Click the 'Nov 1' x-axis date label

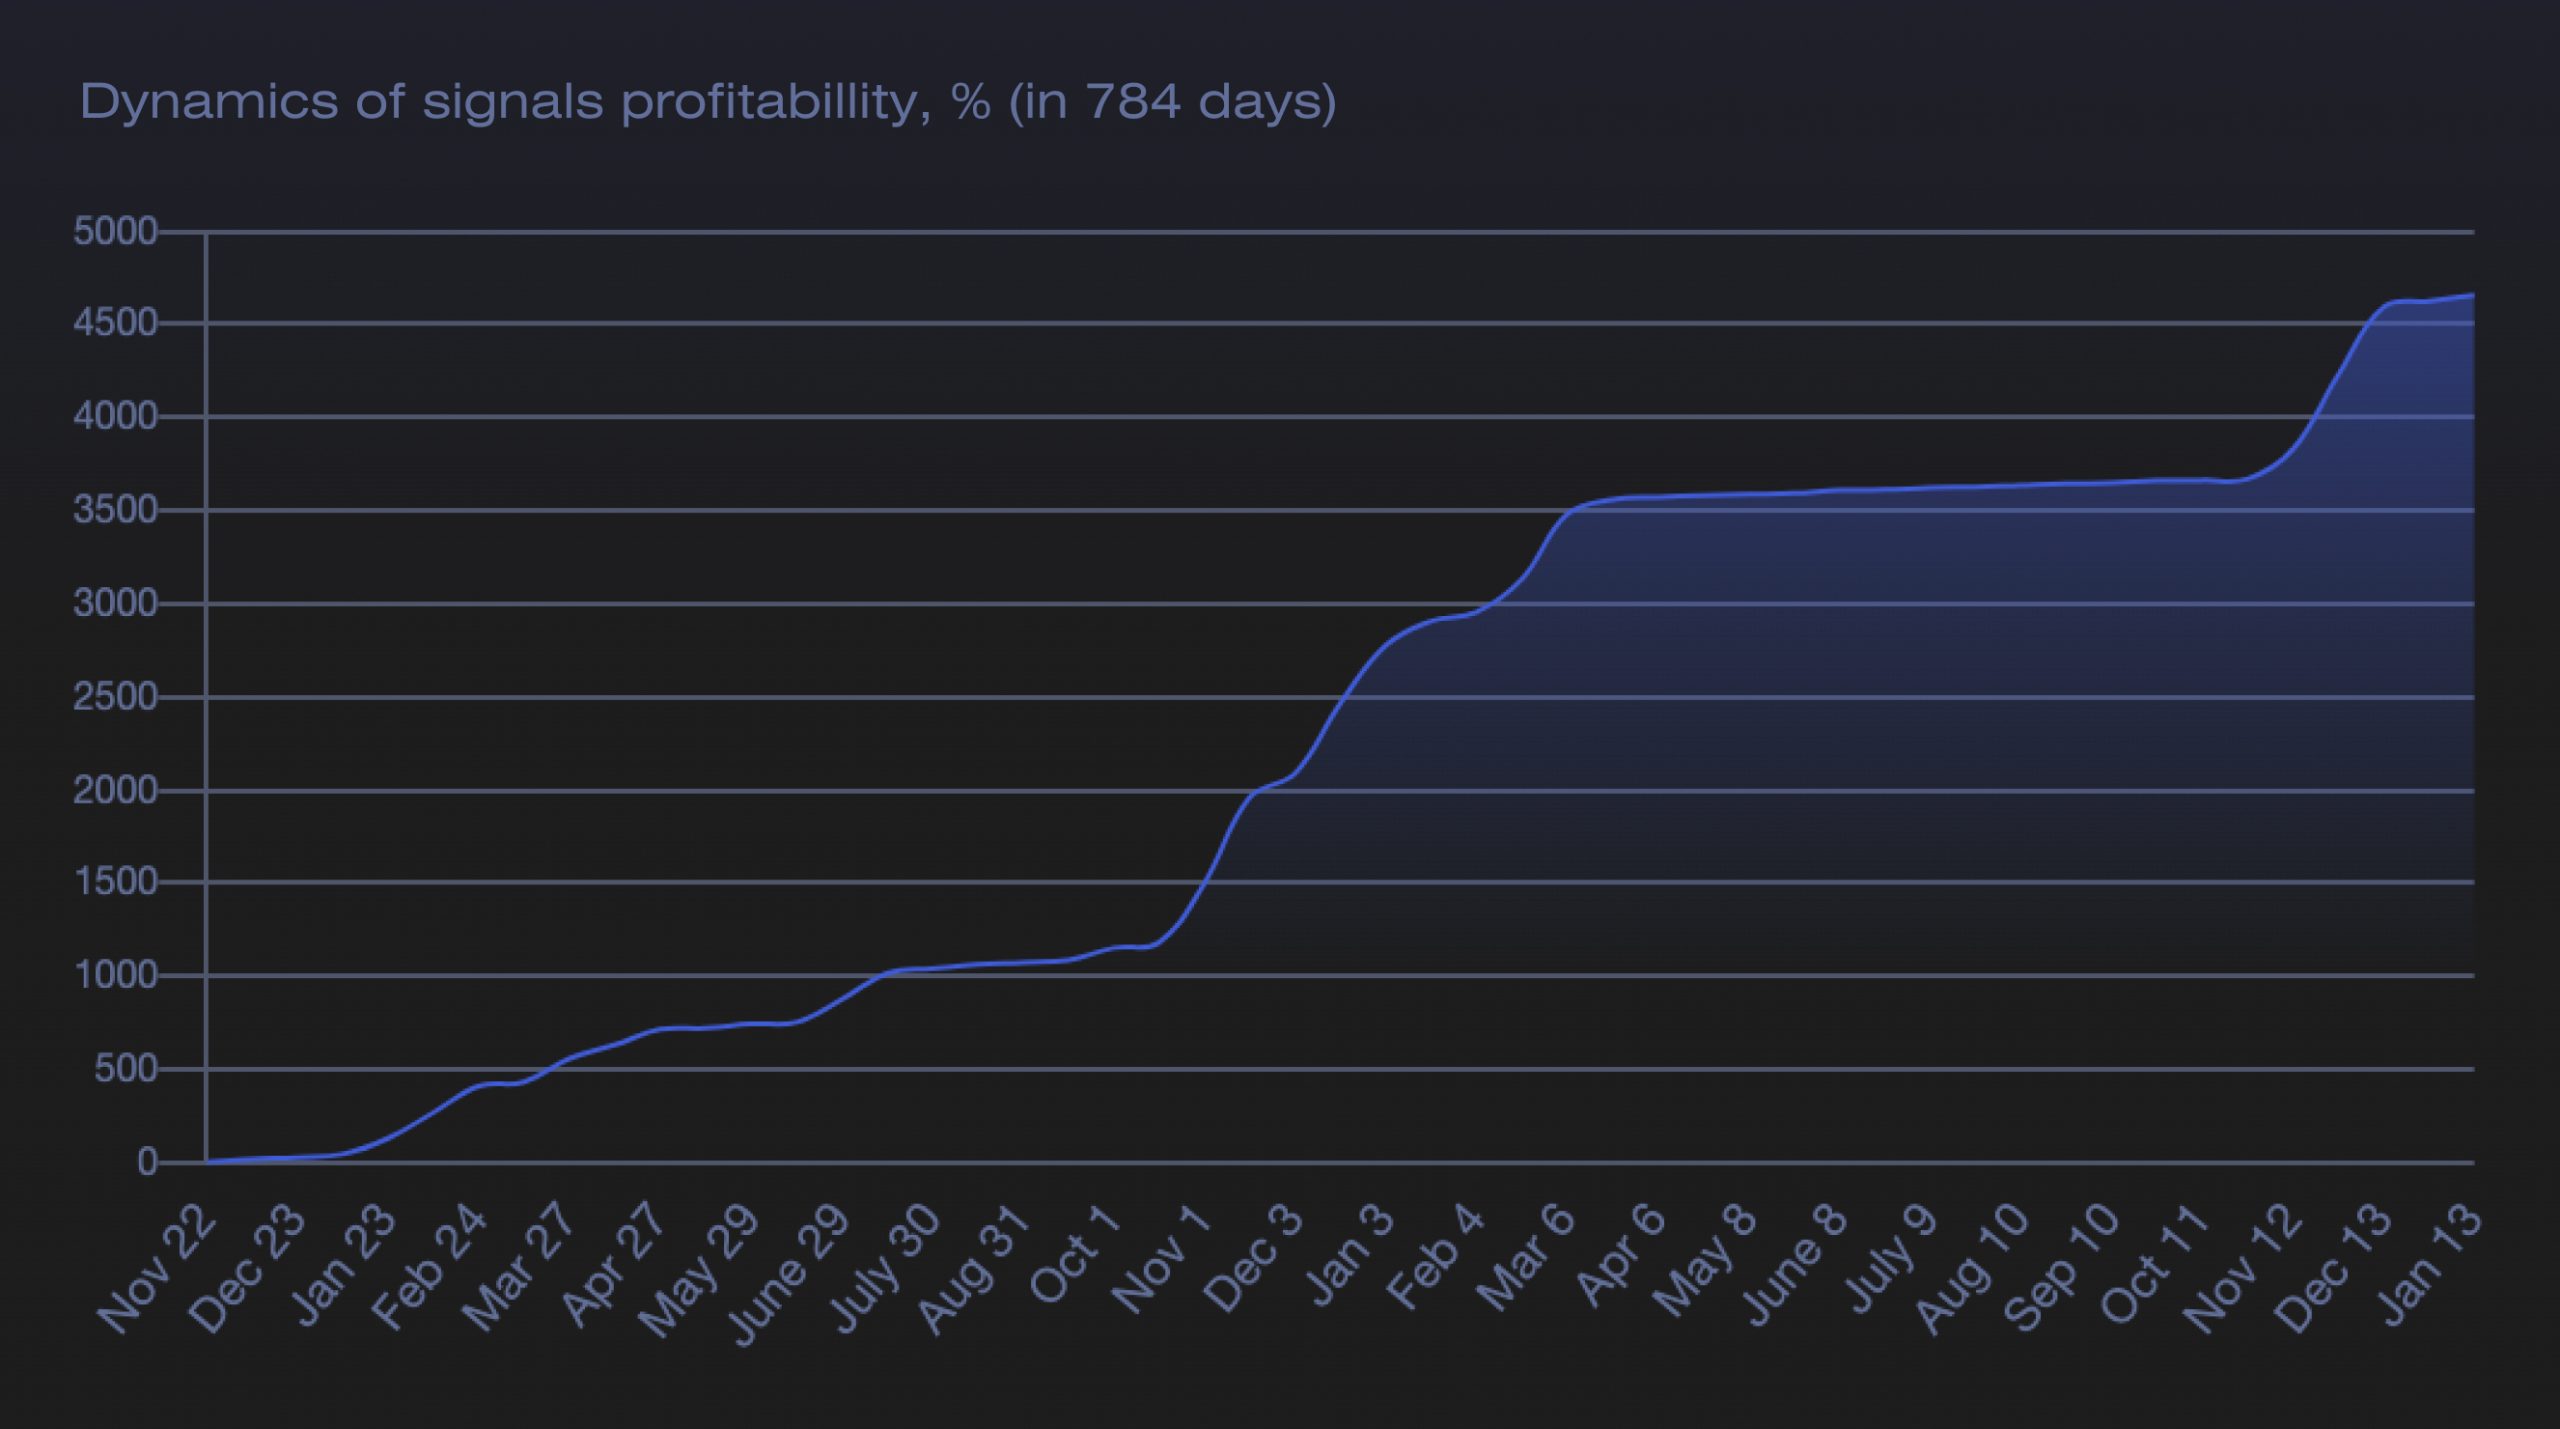coord(1162,1258)
